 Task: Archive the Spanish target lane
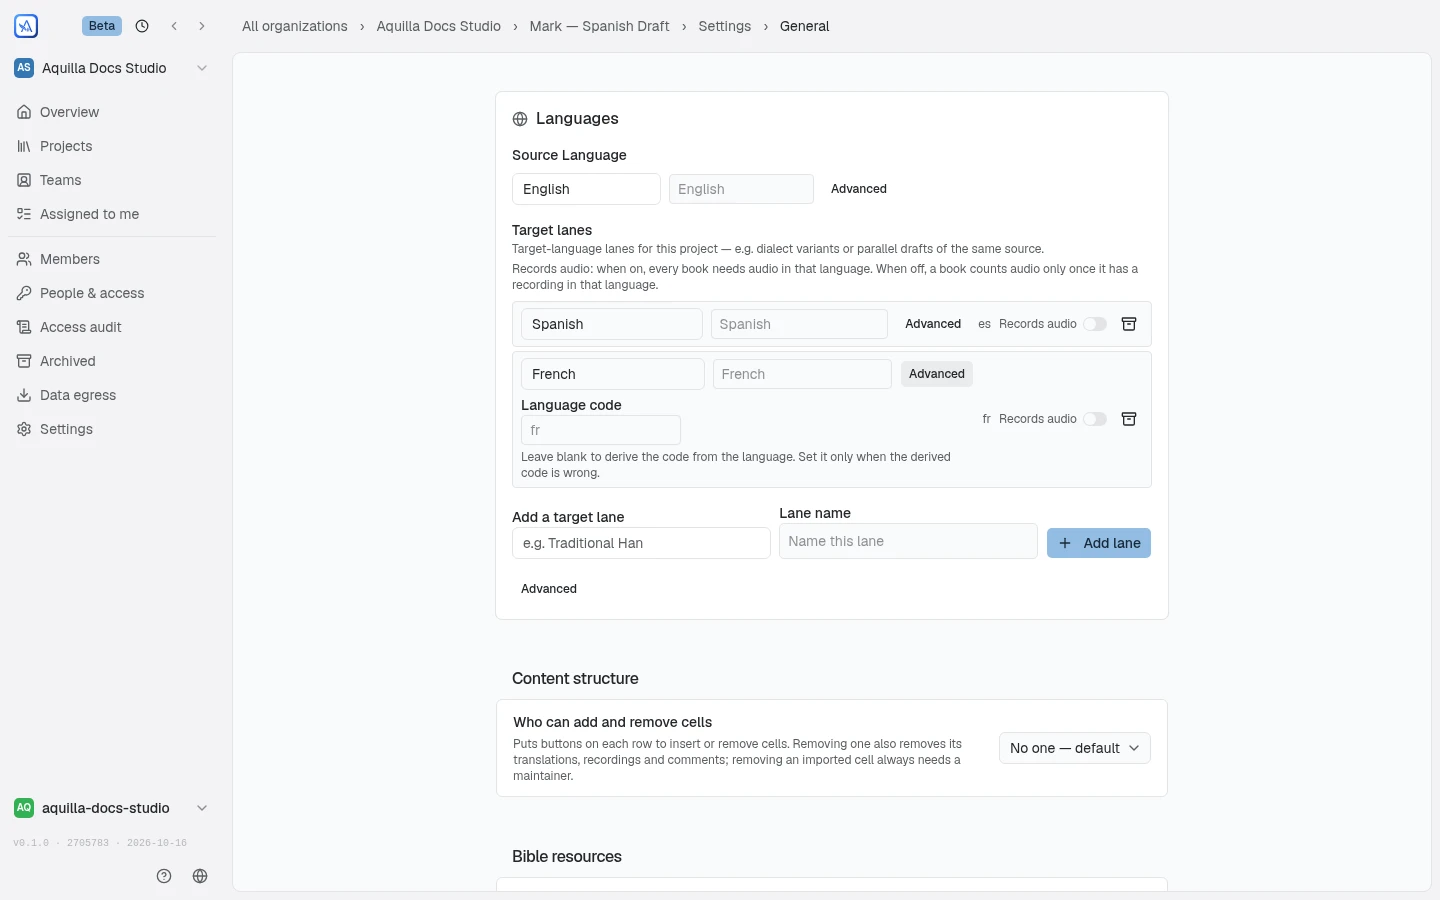tap(1129, 324)
